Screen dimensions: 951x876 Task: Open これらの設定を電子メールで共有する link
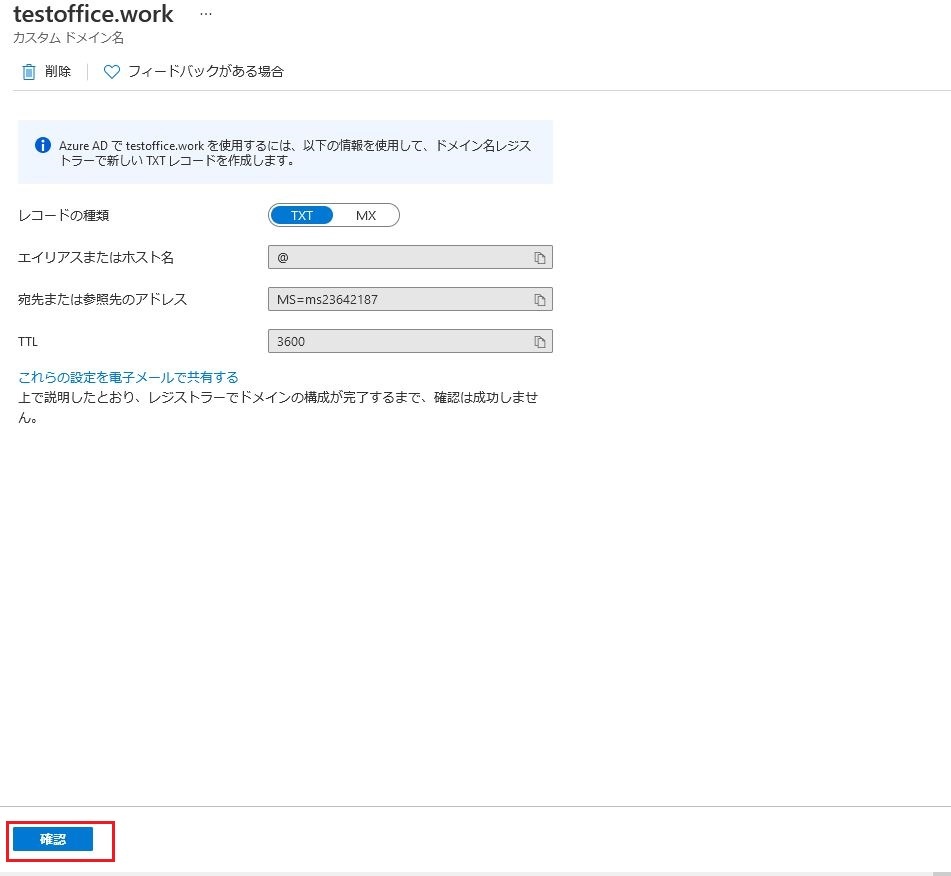click(x=128, y=377)
